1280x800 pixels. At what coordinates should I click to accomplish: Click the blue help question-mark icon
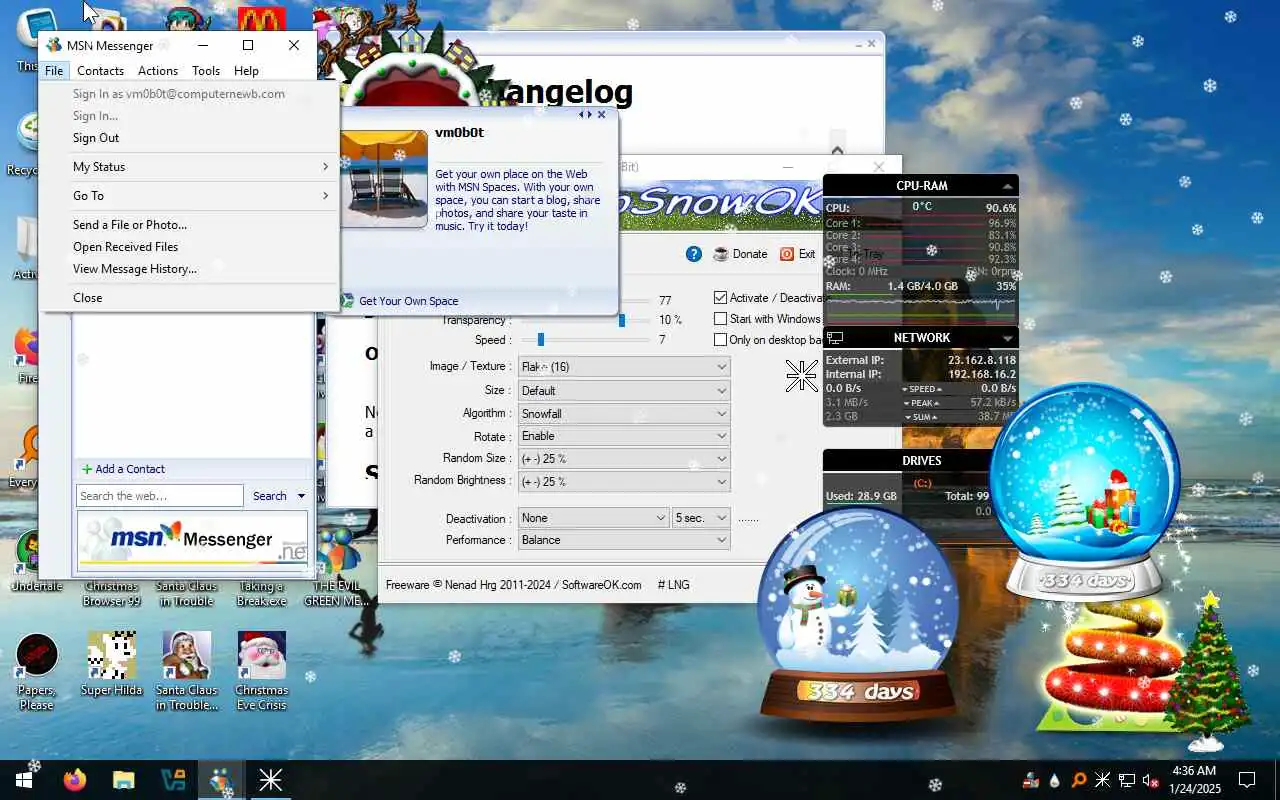click(x=694, y=254)
